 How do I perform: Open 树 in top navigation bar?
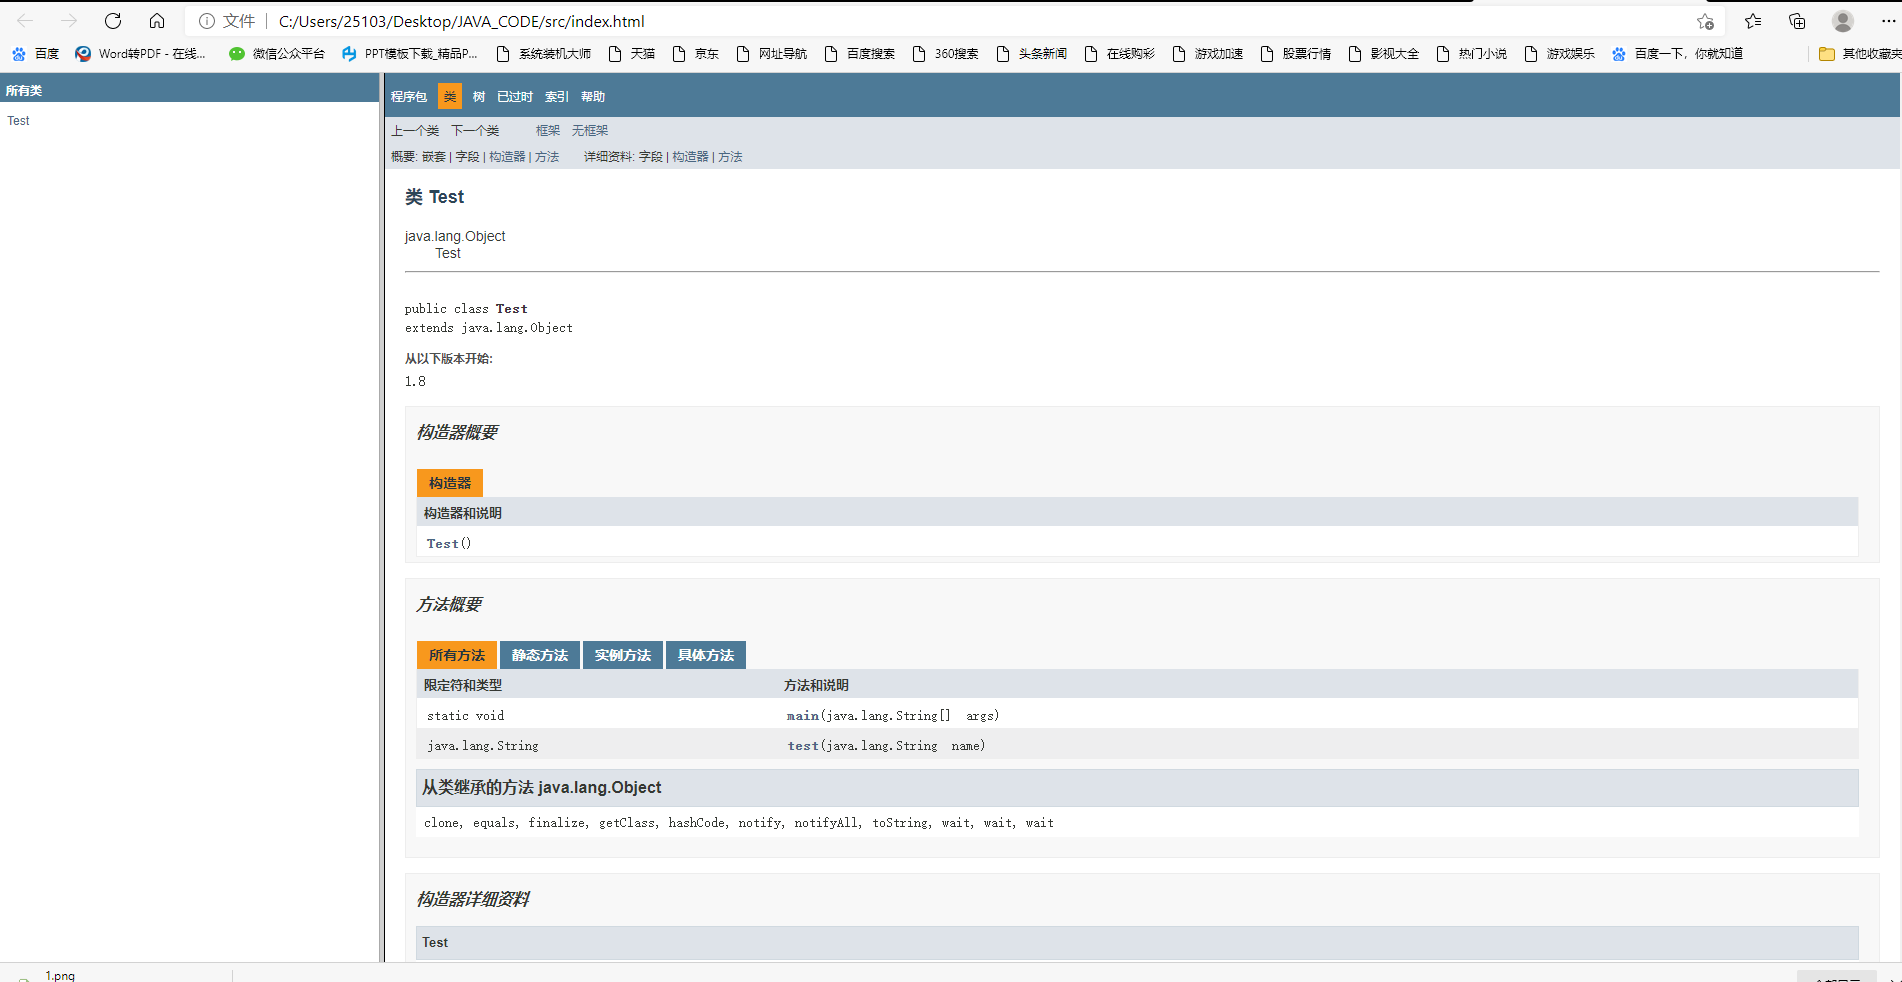tap(479, 97)
